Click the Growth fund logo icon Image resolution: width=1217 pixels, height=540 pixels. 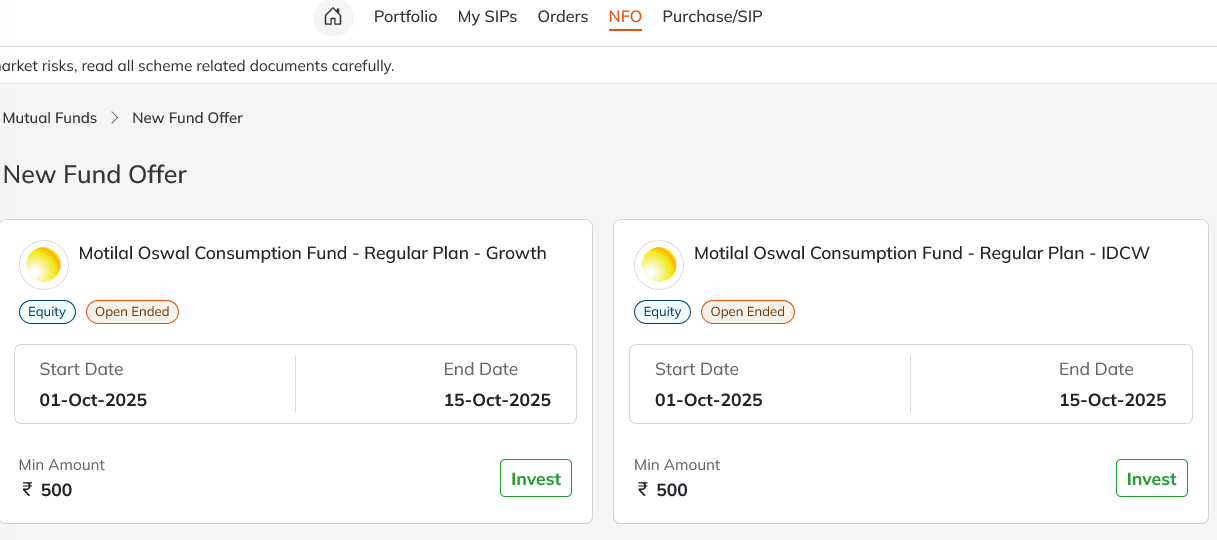(x=44, y=265)
